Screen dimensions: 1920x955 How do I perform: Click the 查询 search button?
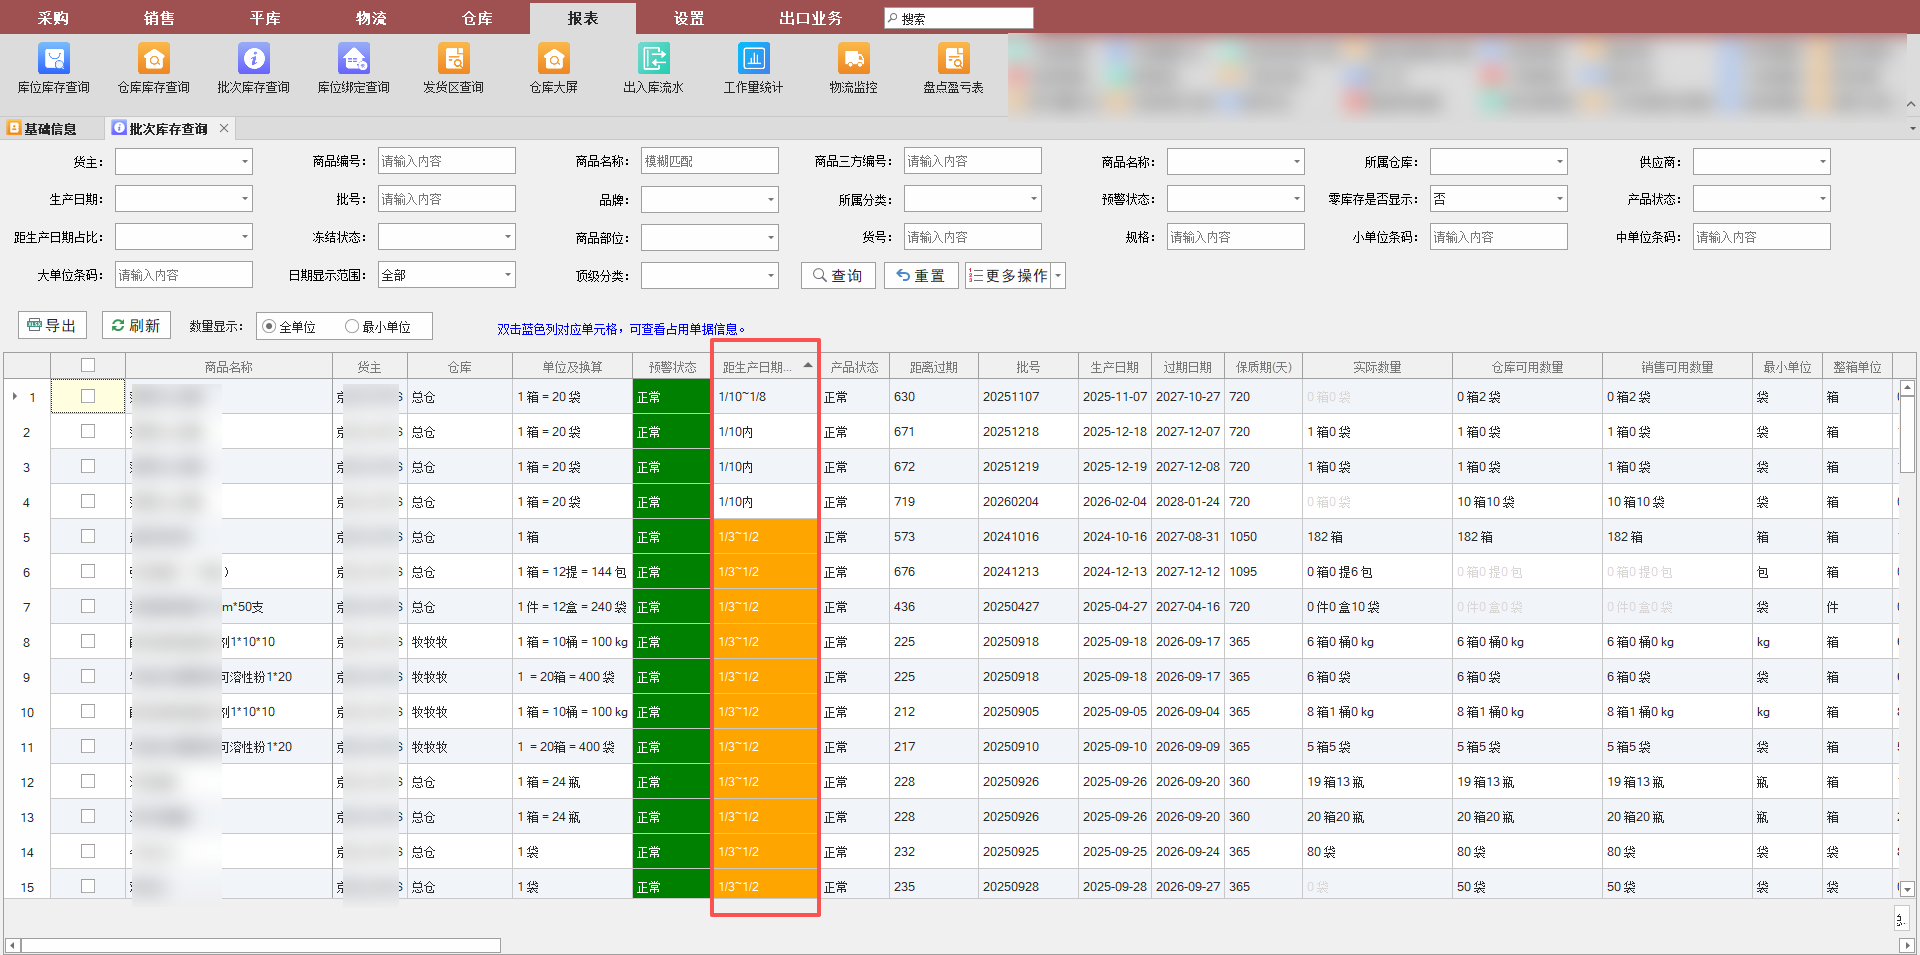point(838,276)
